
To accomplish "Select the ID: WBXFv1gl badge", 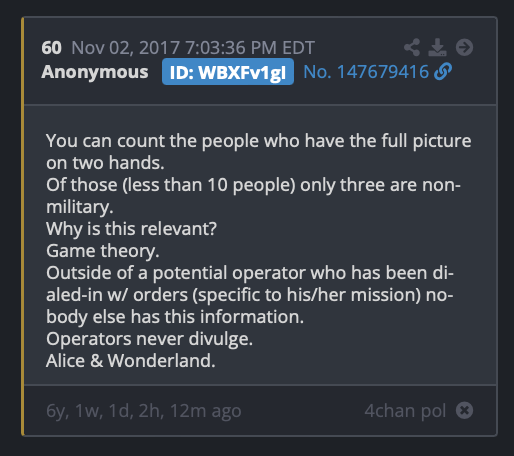I will click(x=228, y=72).
